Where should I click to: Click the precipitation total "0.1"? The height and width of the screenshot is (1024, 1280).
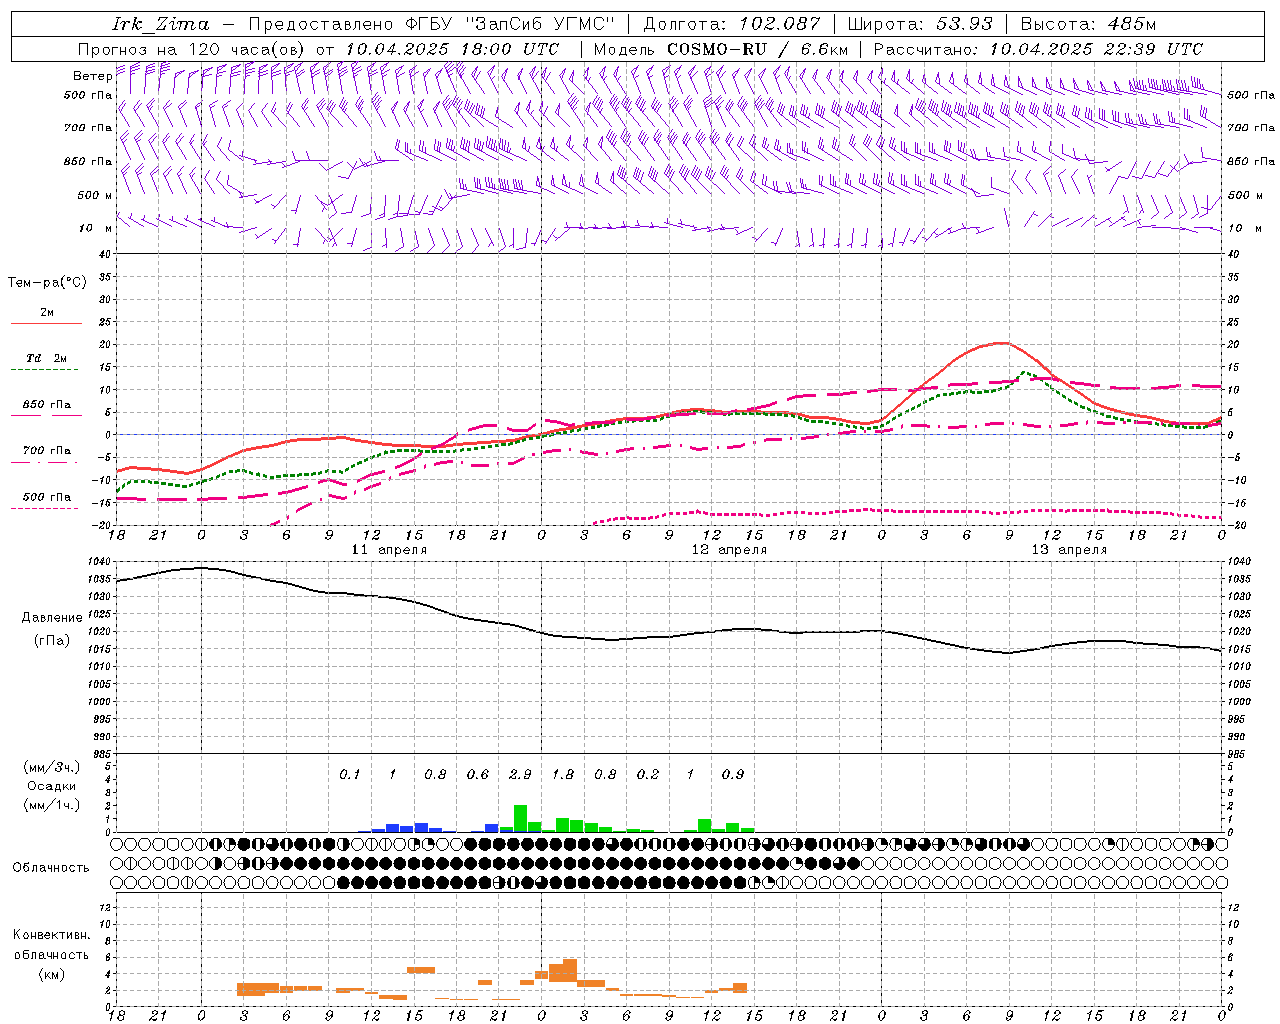pos(349,774)
